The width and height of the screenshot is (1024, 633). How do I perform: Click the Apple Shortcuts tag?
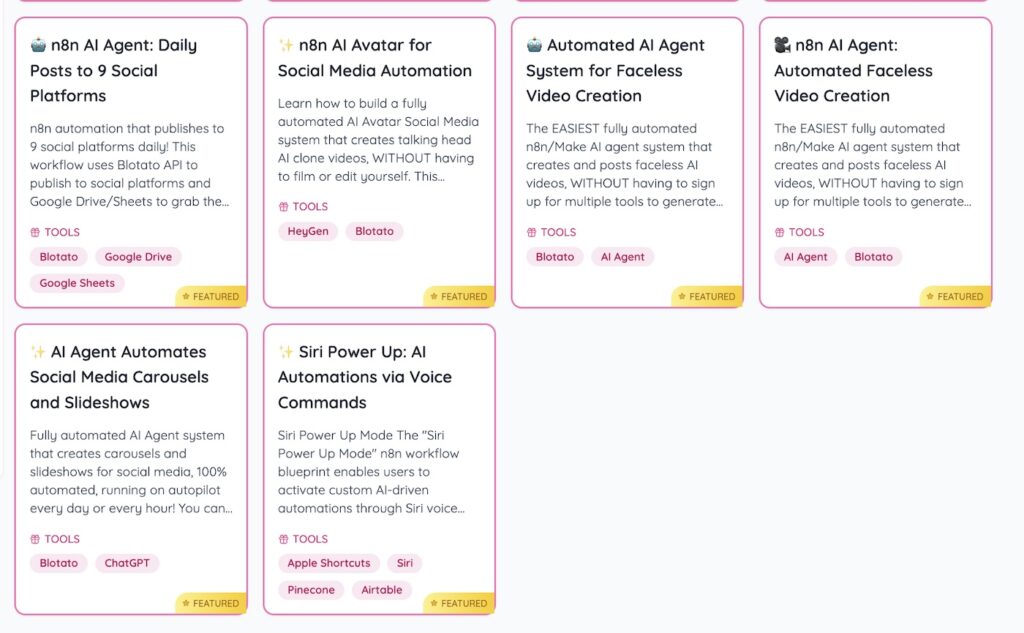(x=329, y=563)
